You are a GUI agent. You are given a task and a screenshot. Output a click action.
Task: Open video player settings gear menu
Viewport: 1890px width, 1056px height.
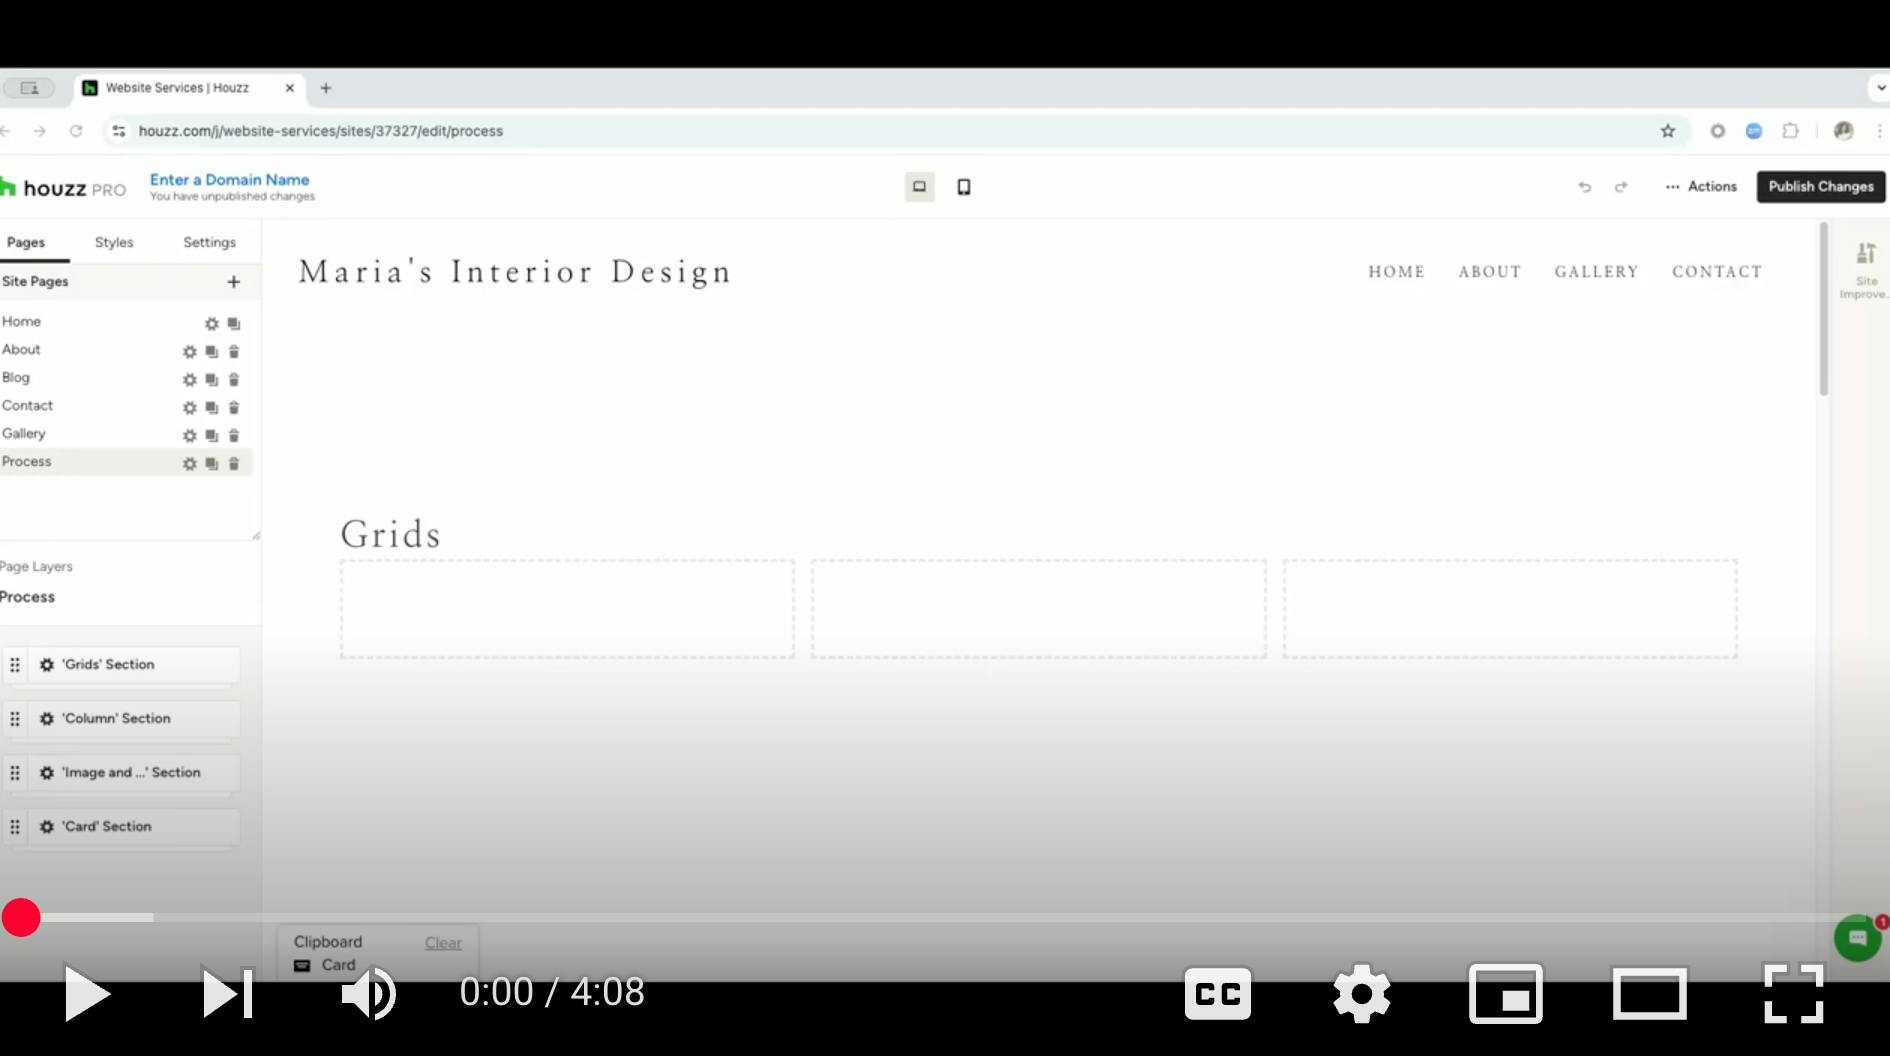click(x=1361, y=993)
